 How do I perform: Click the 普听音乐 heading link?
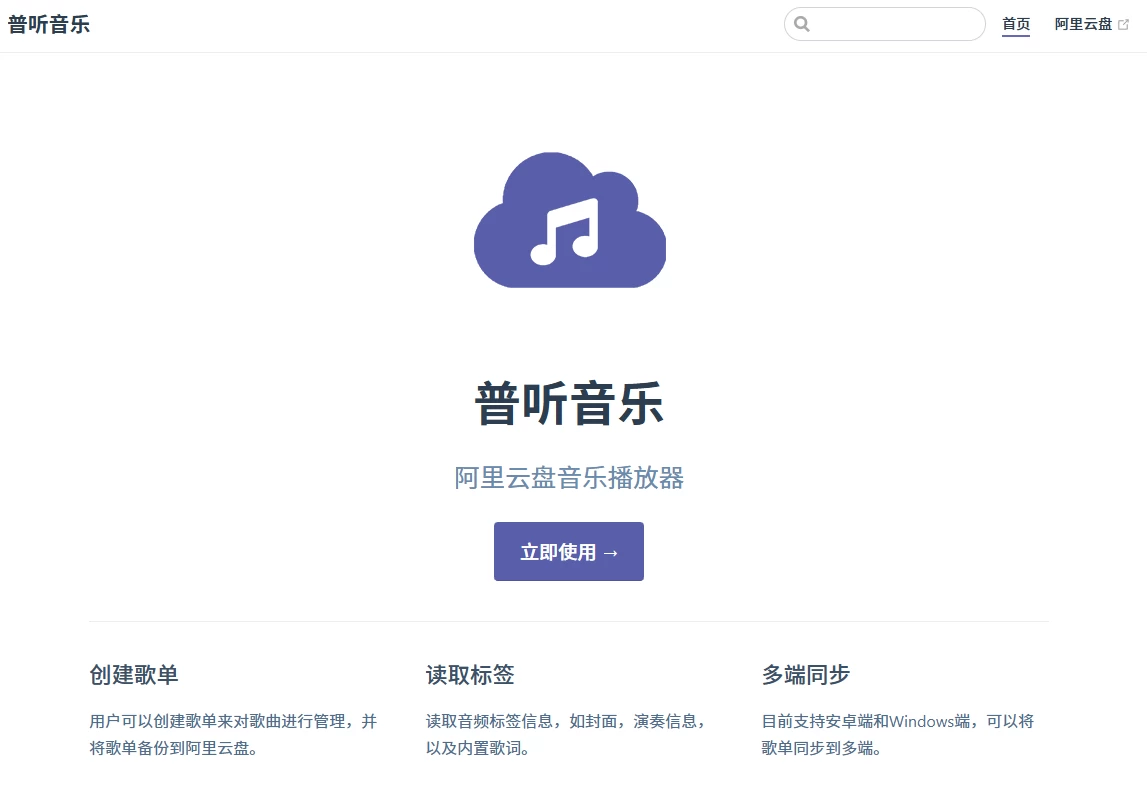coord(568,404)
